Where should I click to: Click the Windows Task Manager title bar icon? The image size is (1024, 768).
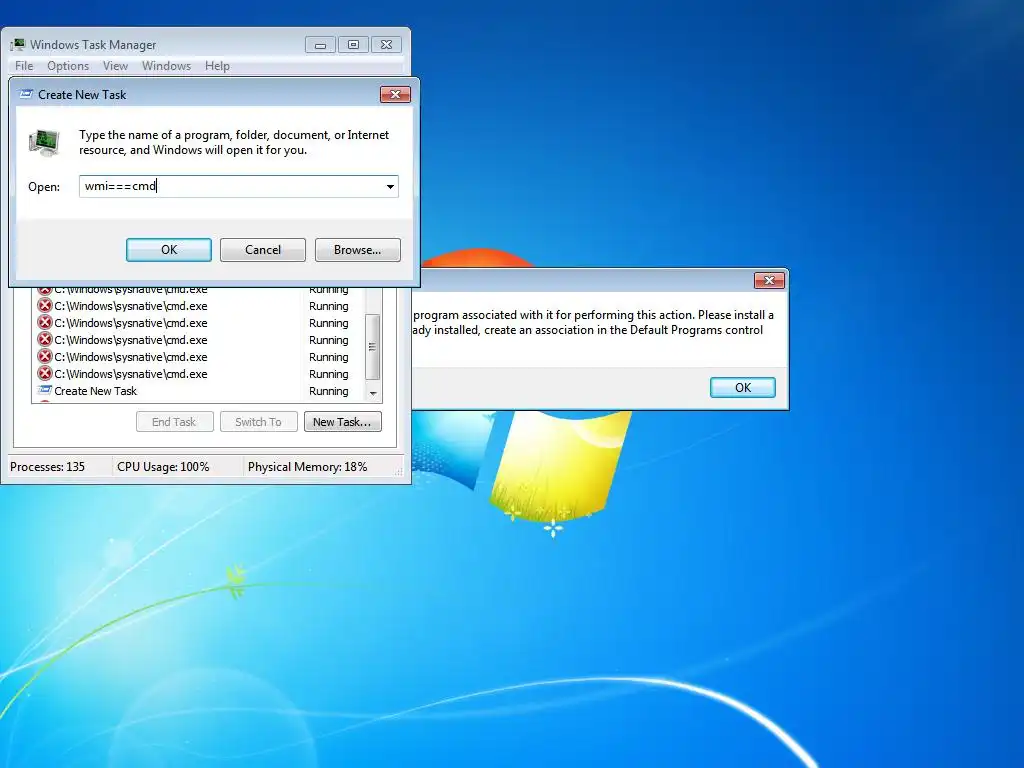[x=18, y=44]
